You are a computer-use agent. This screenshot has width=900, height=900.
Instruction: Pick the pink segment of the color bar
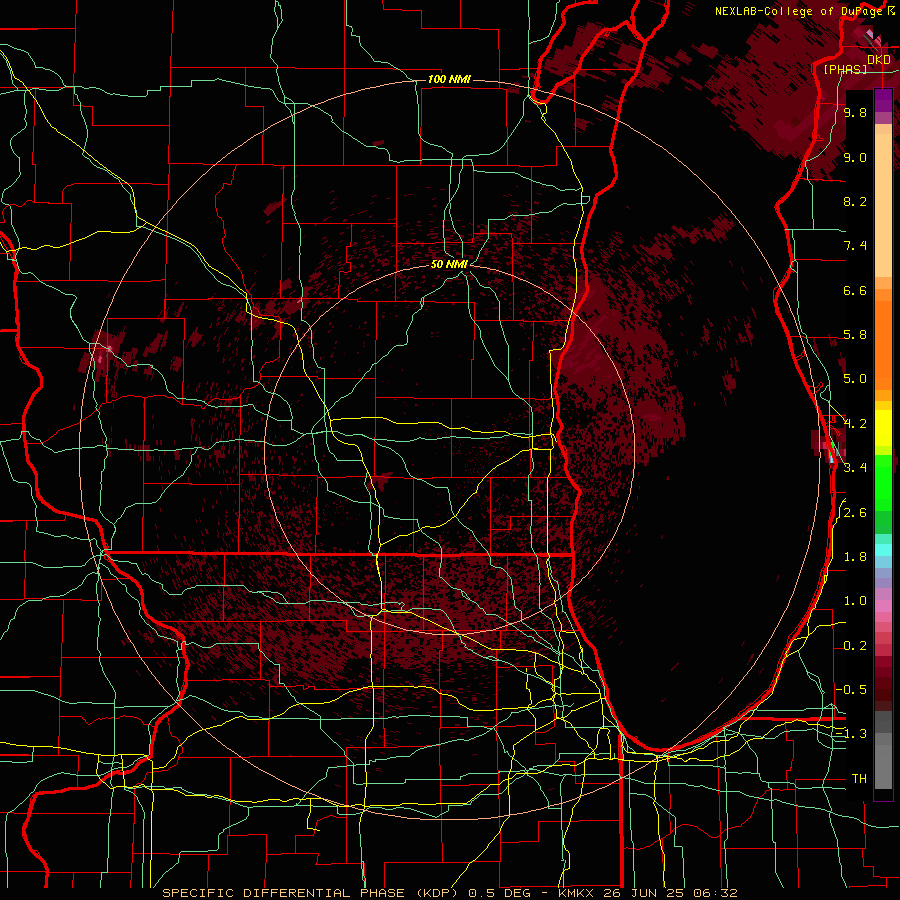(x=883, y=606)
